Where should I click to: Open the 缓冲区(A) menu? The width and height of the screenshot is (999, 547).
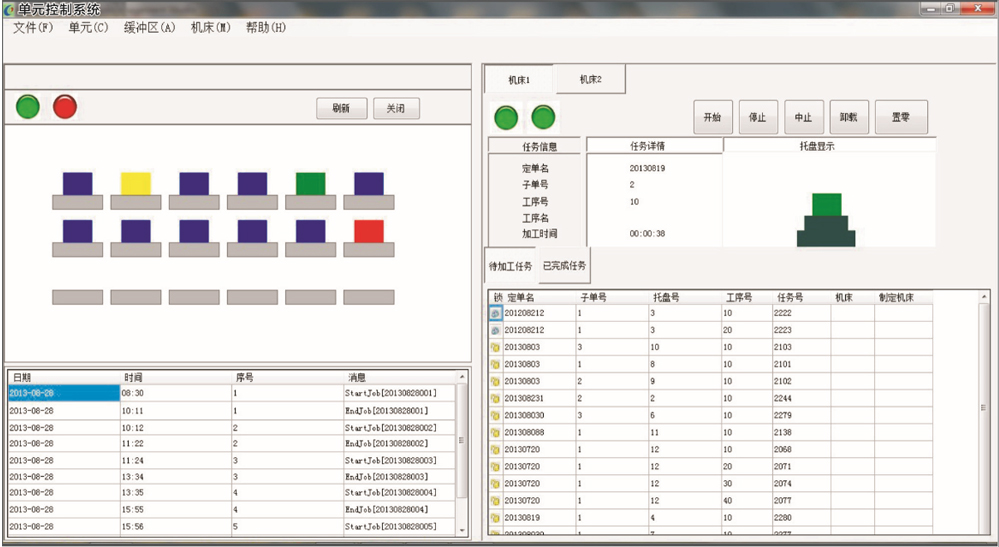coord(149,28)
